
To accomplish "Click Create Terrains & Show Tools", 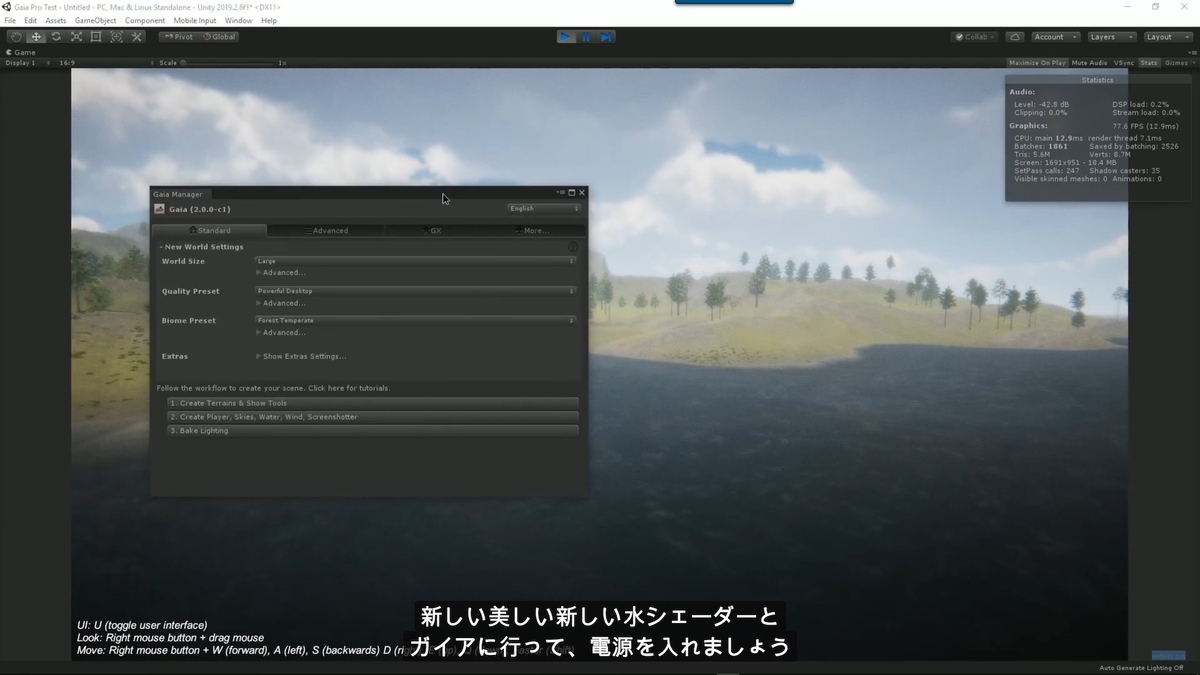I will tap(373, 403).
